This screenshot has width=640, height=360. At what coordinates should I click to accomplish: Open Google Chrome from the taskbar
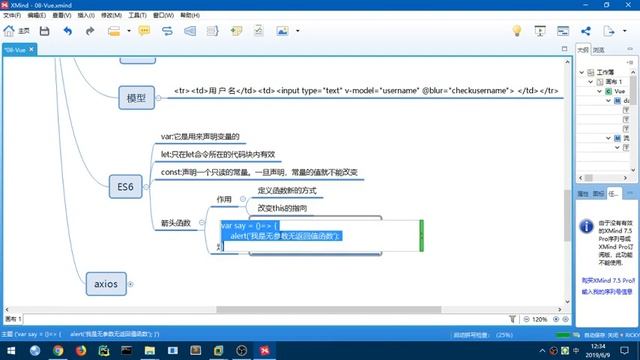[58, 351]
